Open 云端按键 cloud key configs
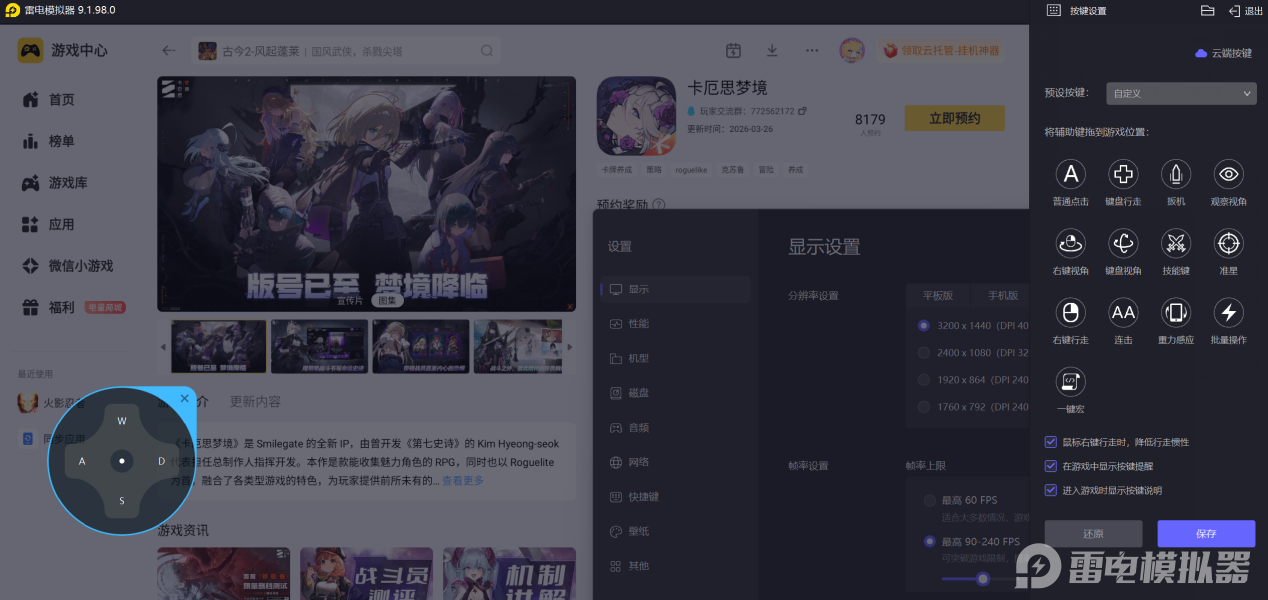This screenshot has height=600, width=1268. (x=1223, y=53)
